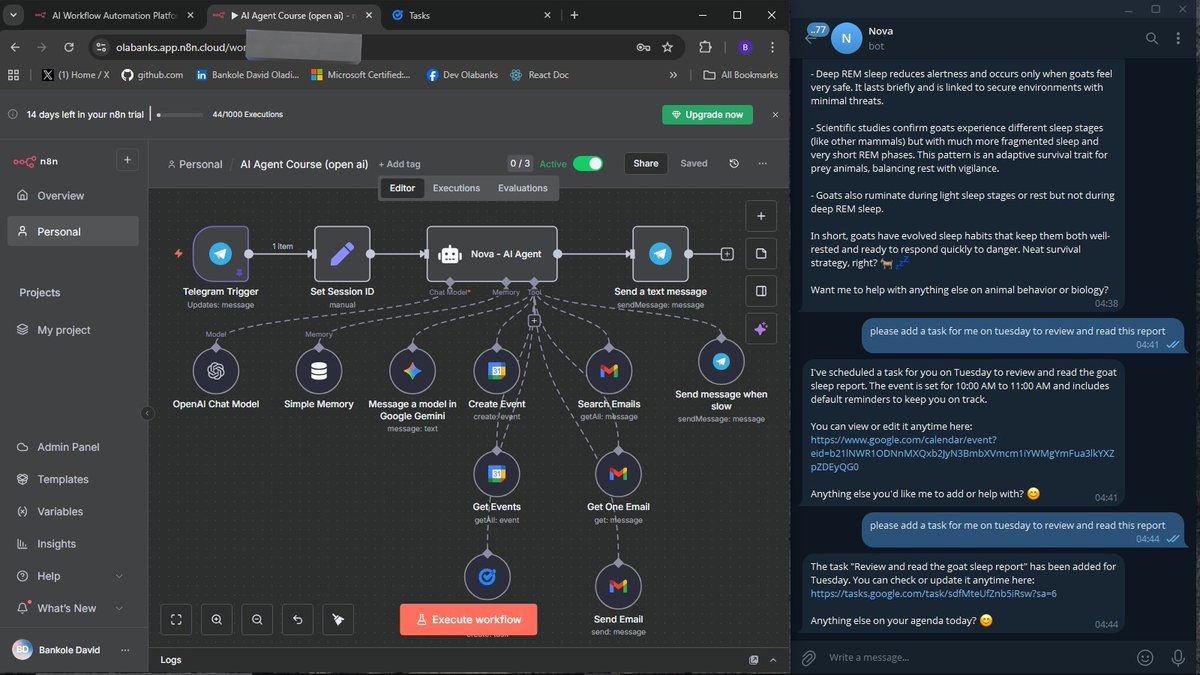
Task: Open Insights in the sidebar
Action: point(73,544)
